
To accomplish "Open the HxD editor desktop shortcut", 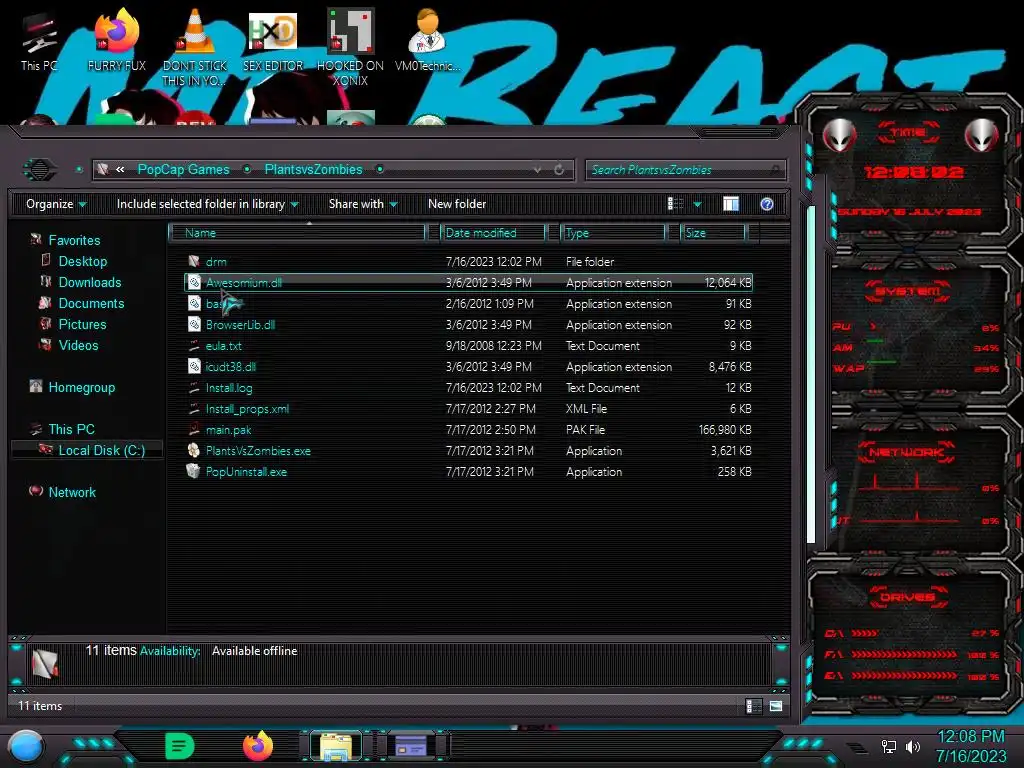I will click(273, 40).
